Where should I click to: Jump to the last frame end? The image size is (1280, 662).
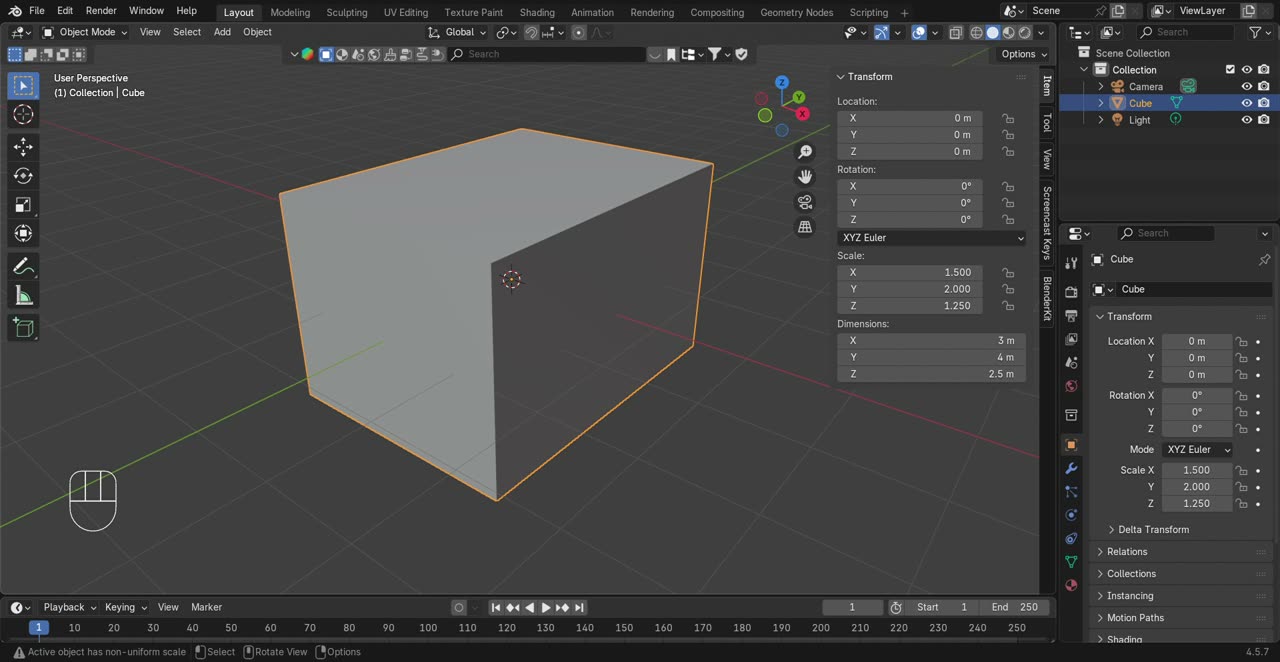(x=579, y=607)
